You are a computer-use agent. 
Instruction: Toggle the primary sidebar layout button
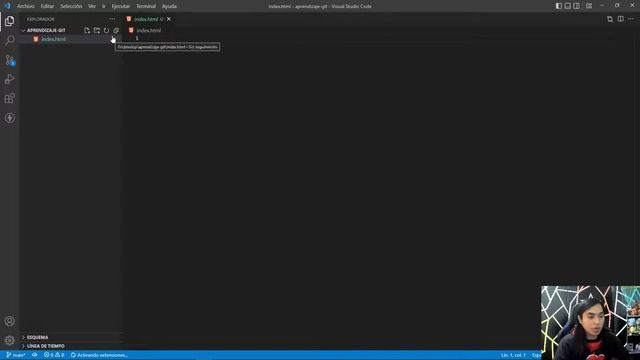559,6
